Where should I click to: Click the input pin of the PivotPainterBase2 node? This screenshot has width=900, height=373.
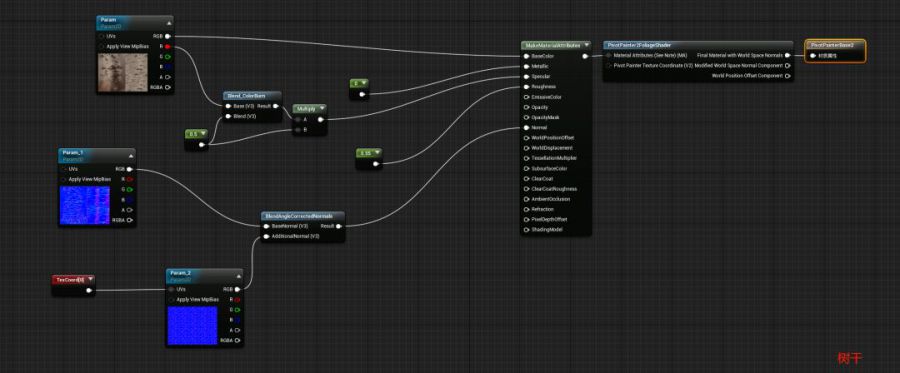pyautogui.click(x=813, y=56)
